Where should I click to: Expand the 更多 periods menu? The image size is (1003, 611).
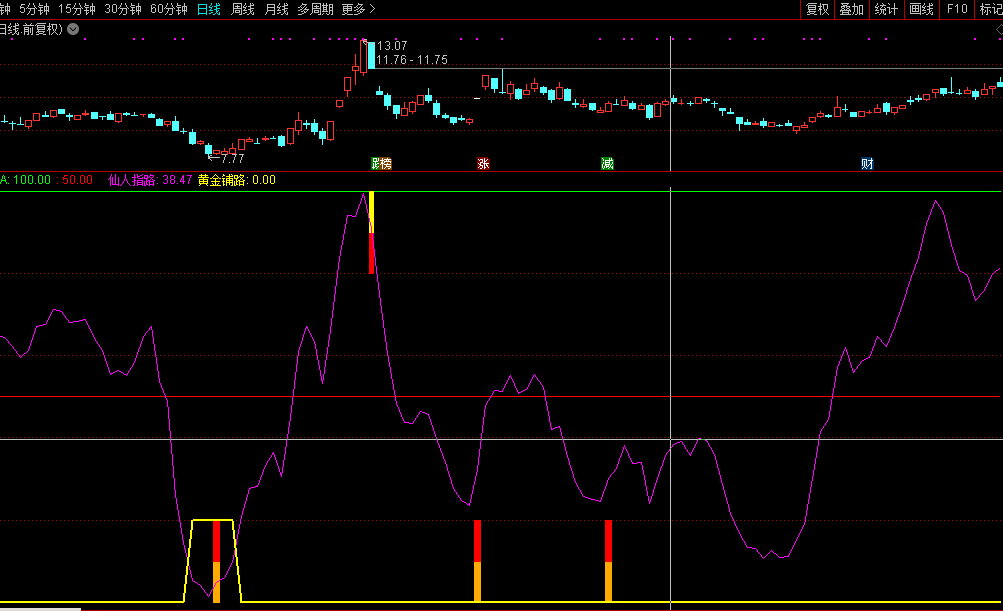tap(358, 9)
